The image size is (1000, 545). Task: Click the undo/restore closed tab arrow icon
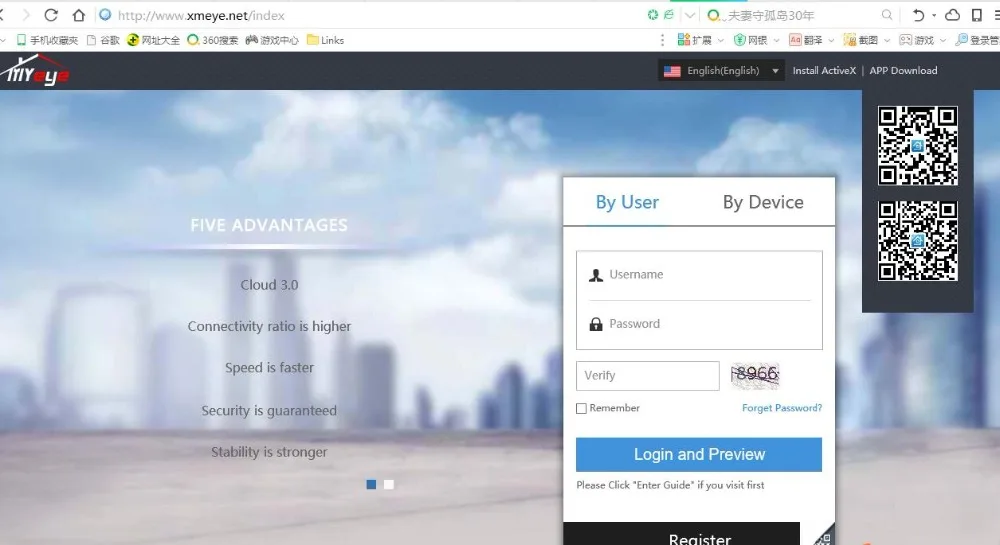pyautogui.click(x=918, y=15)
